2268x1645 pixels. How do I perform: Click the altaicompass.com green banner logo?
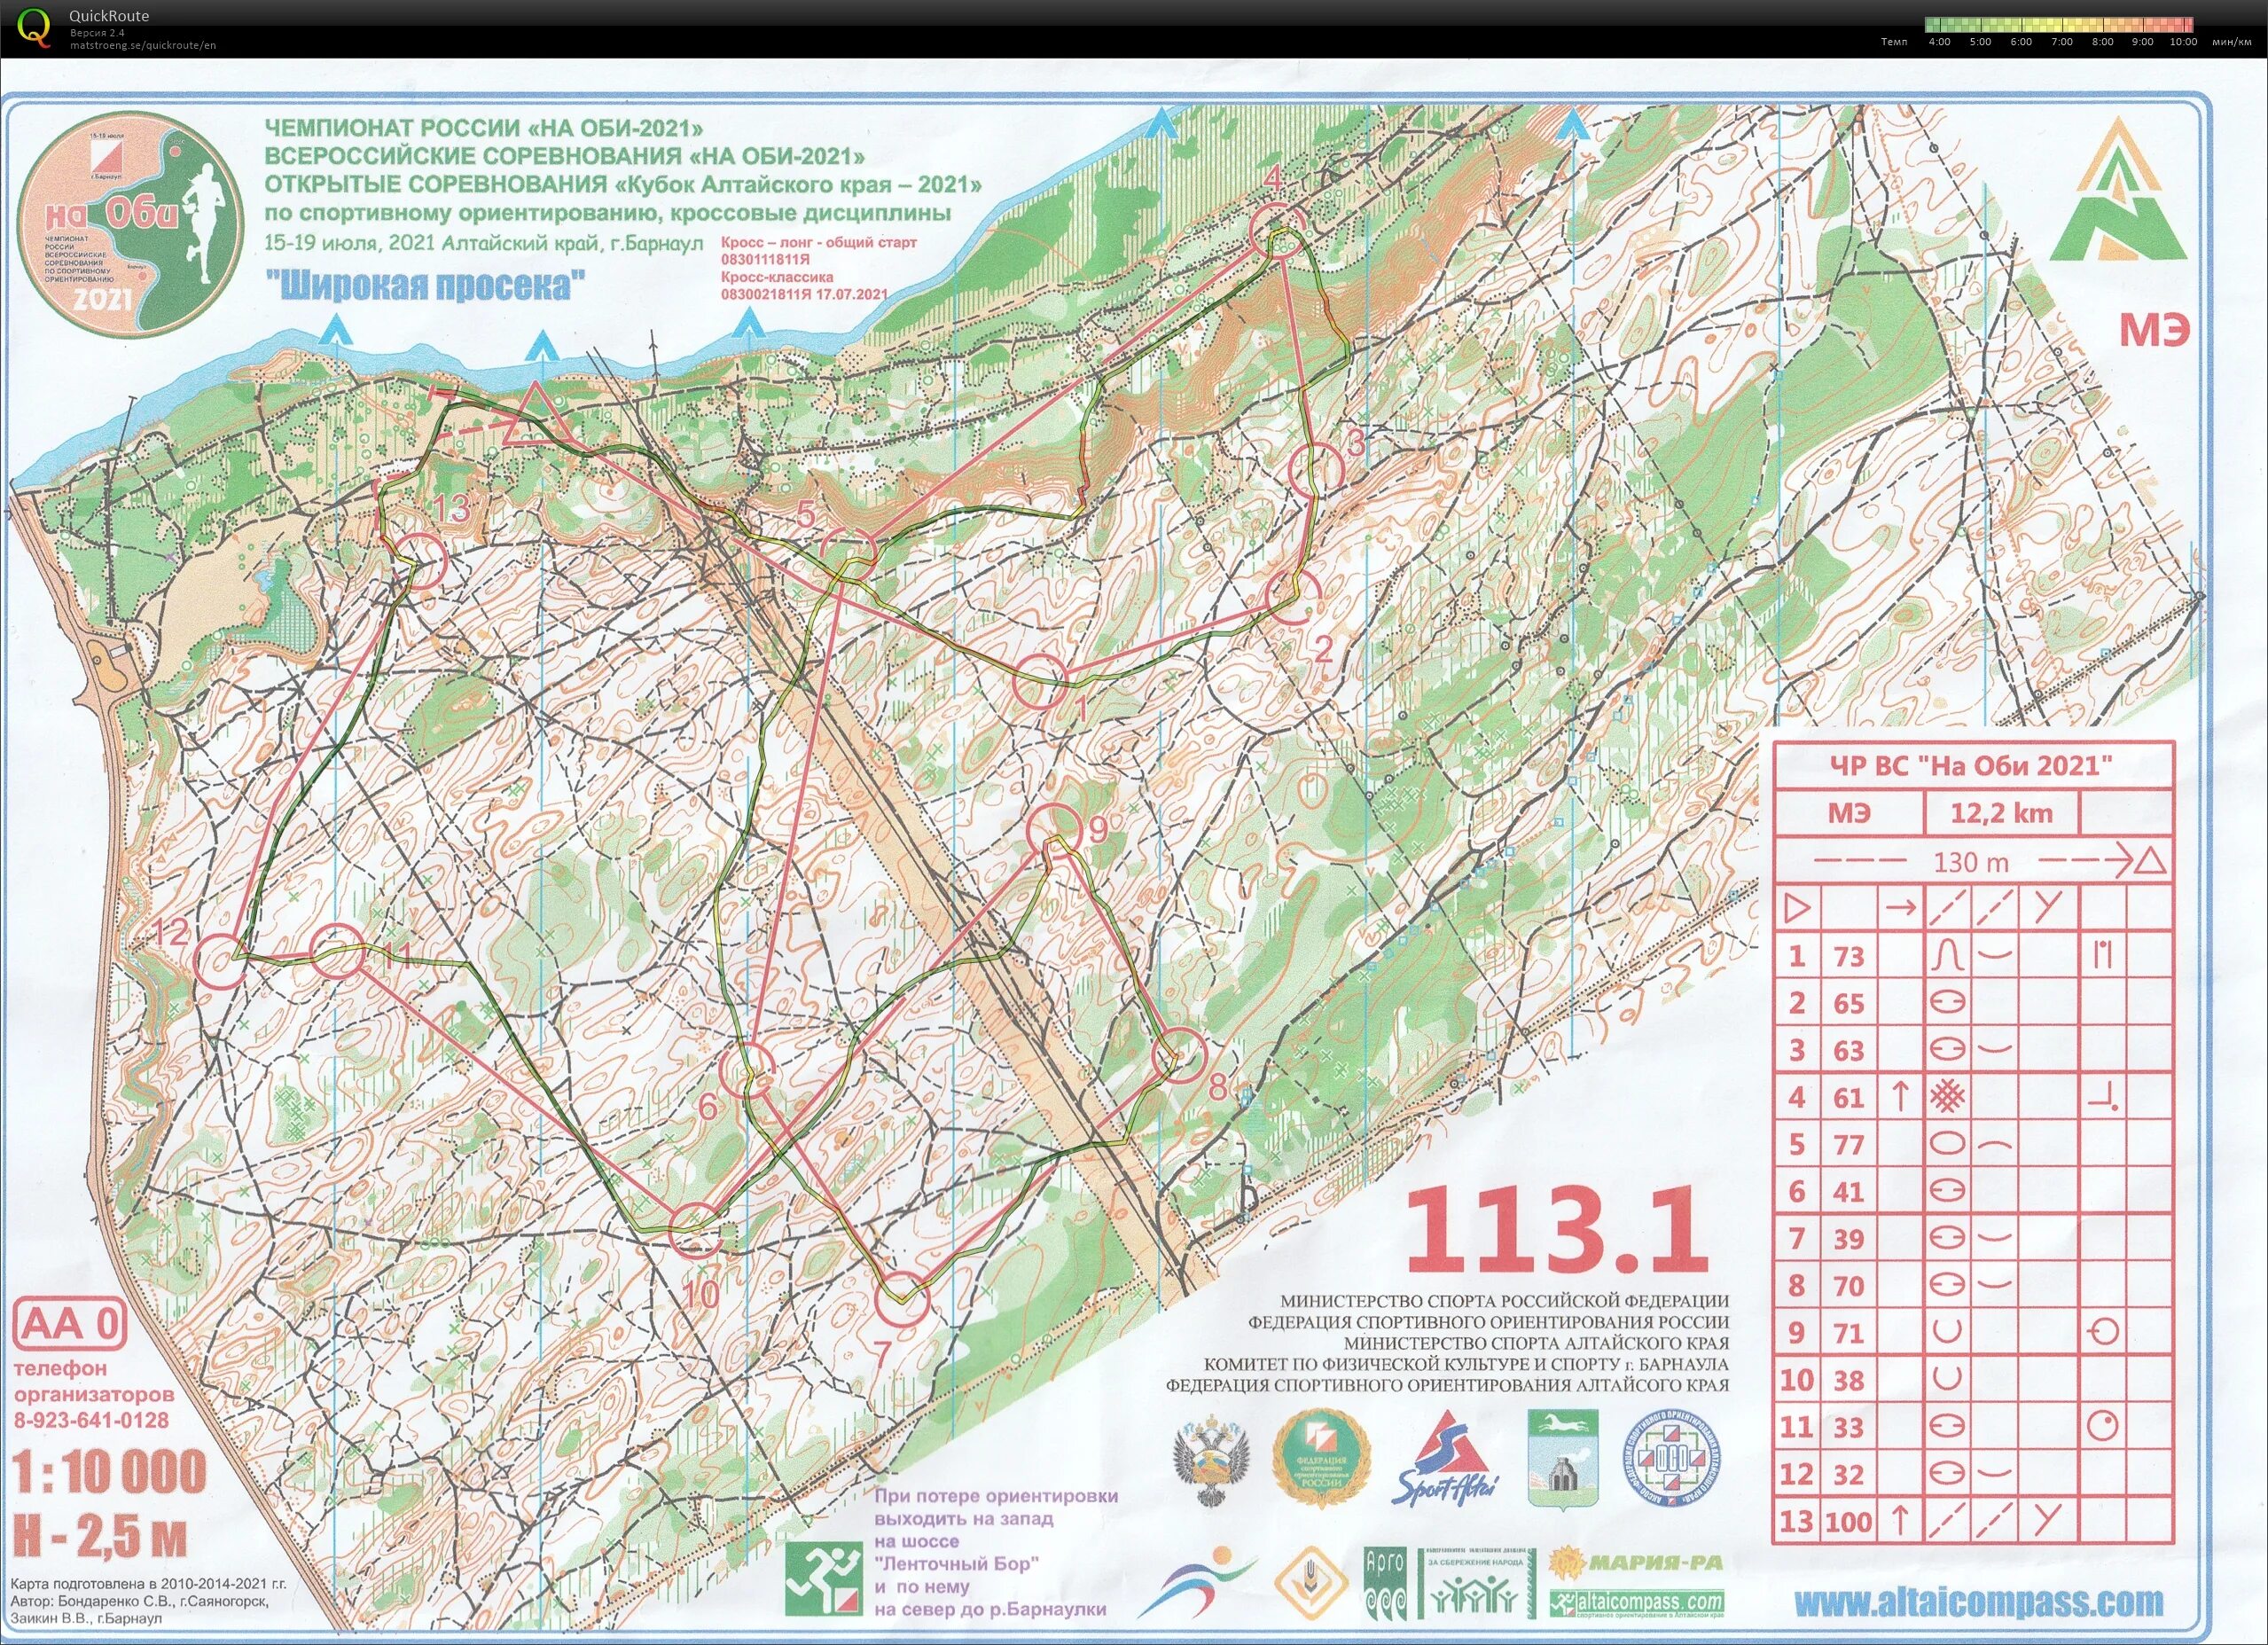pos(1636,1603)
